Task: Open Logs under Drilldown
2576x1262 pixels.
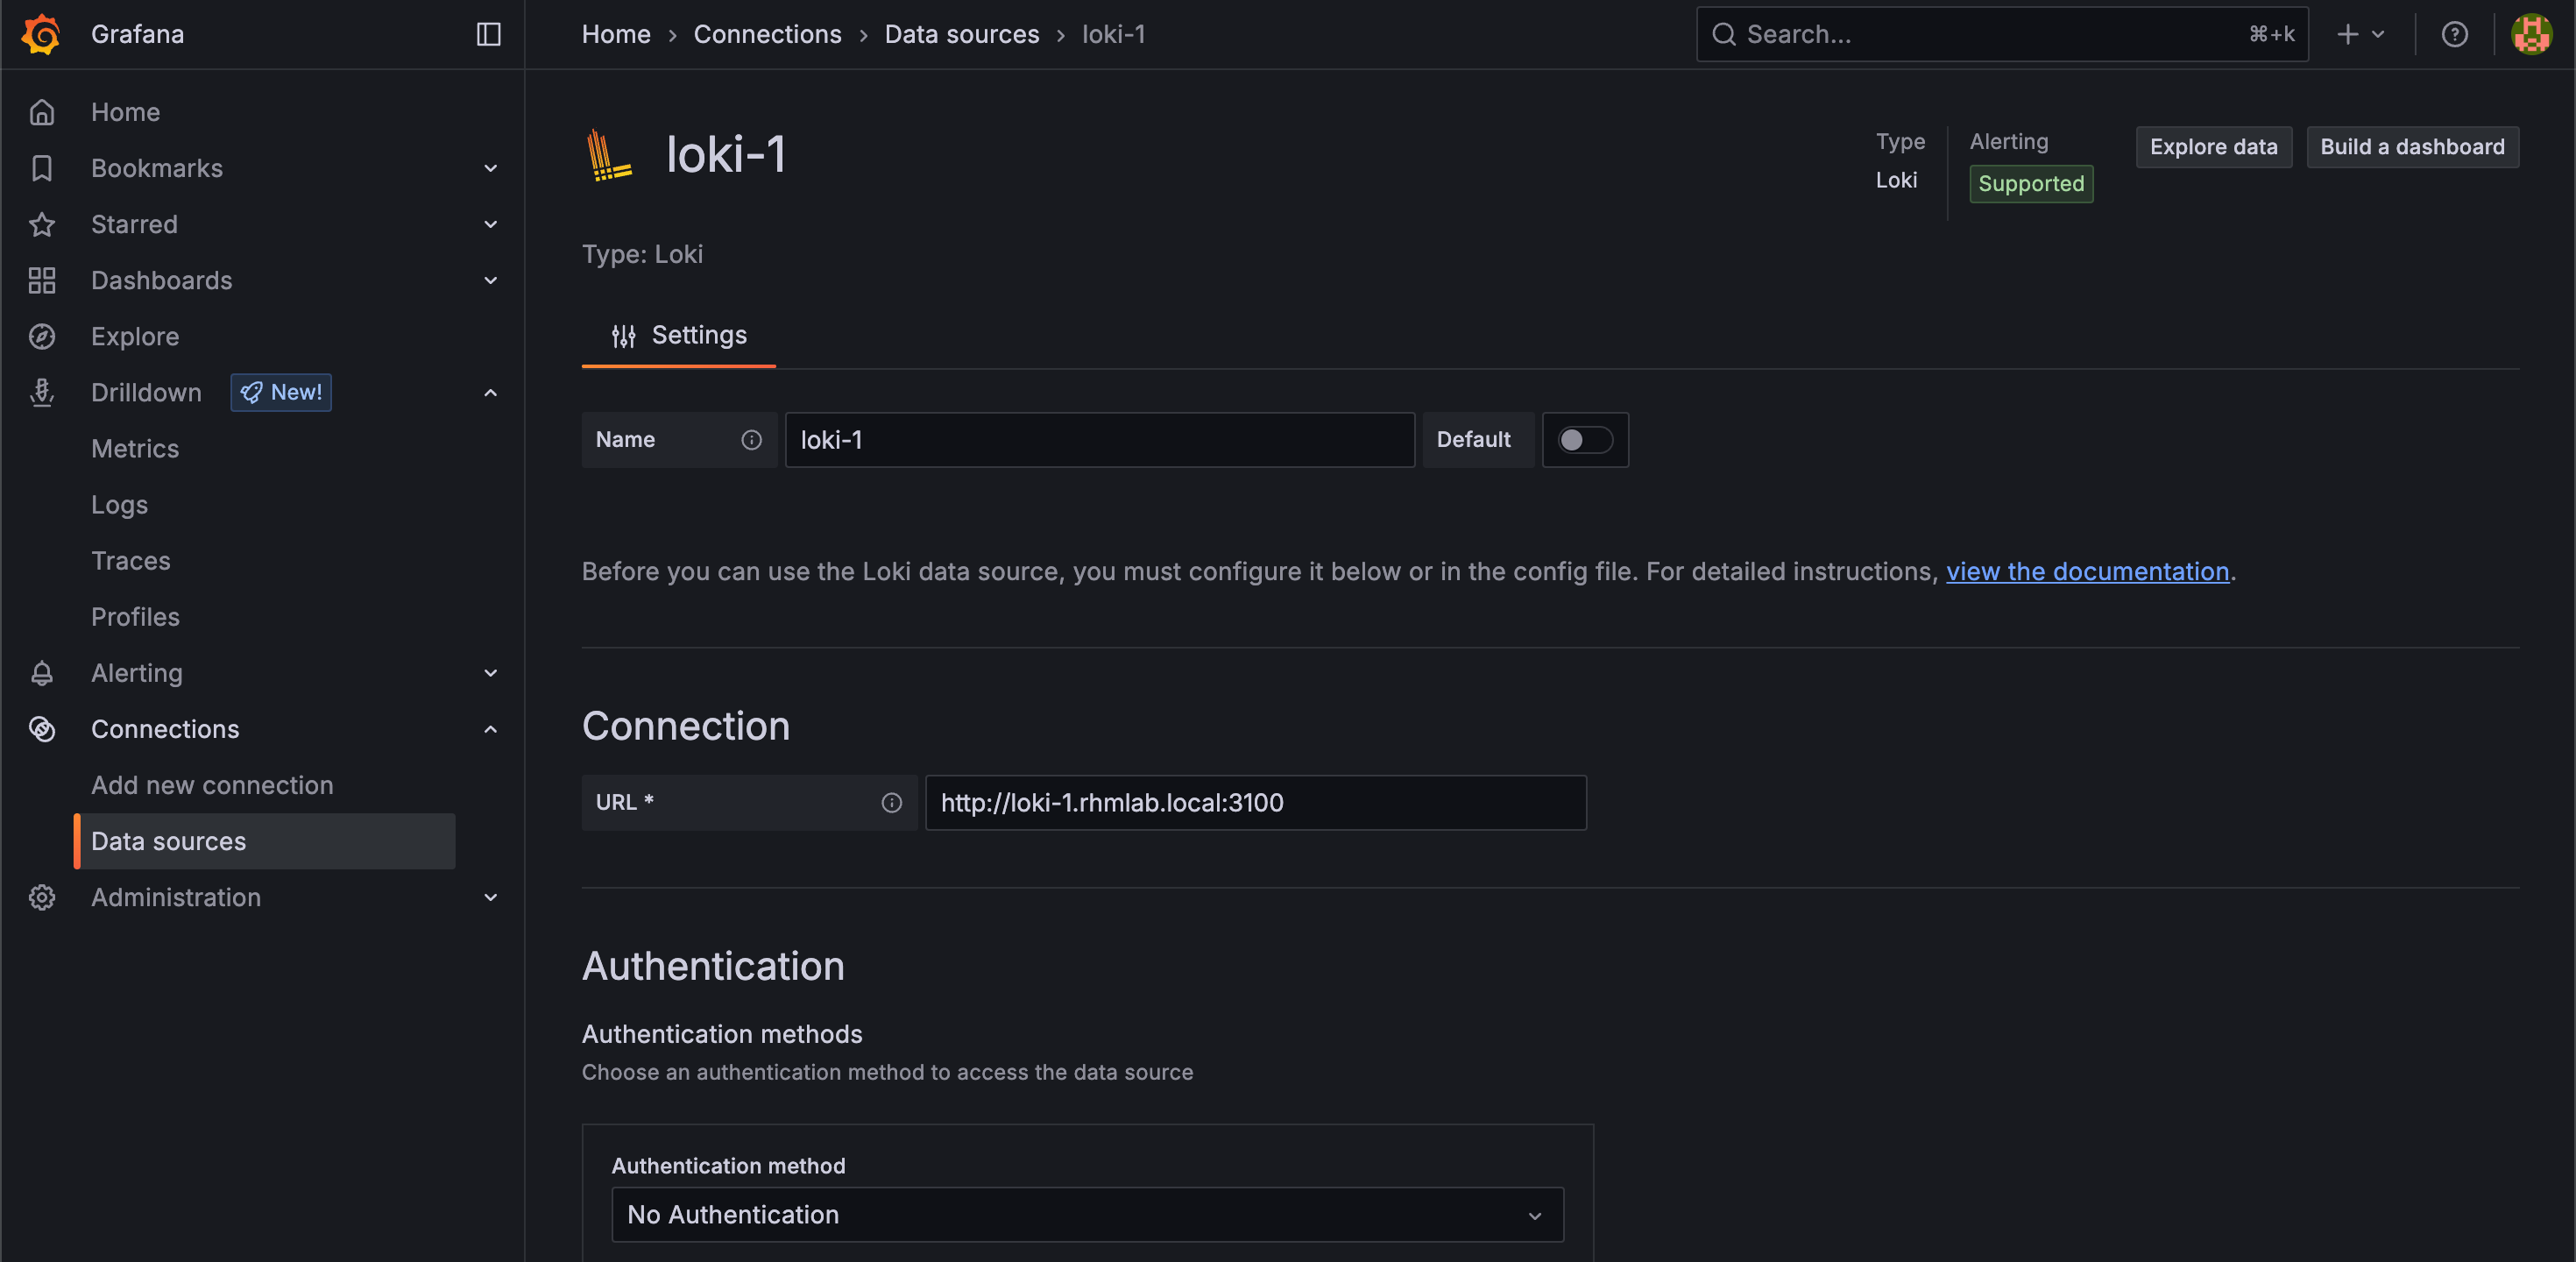Action: pyautogui.click(x=119, y=505)
